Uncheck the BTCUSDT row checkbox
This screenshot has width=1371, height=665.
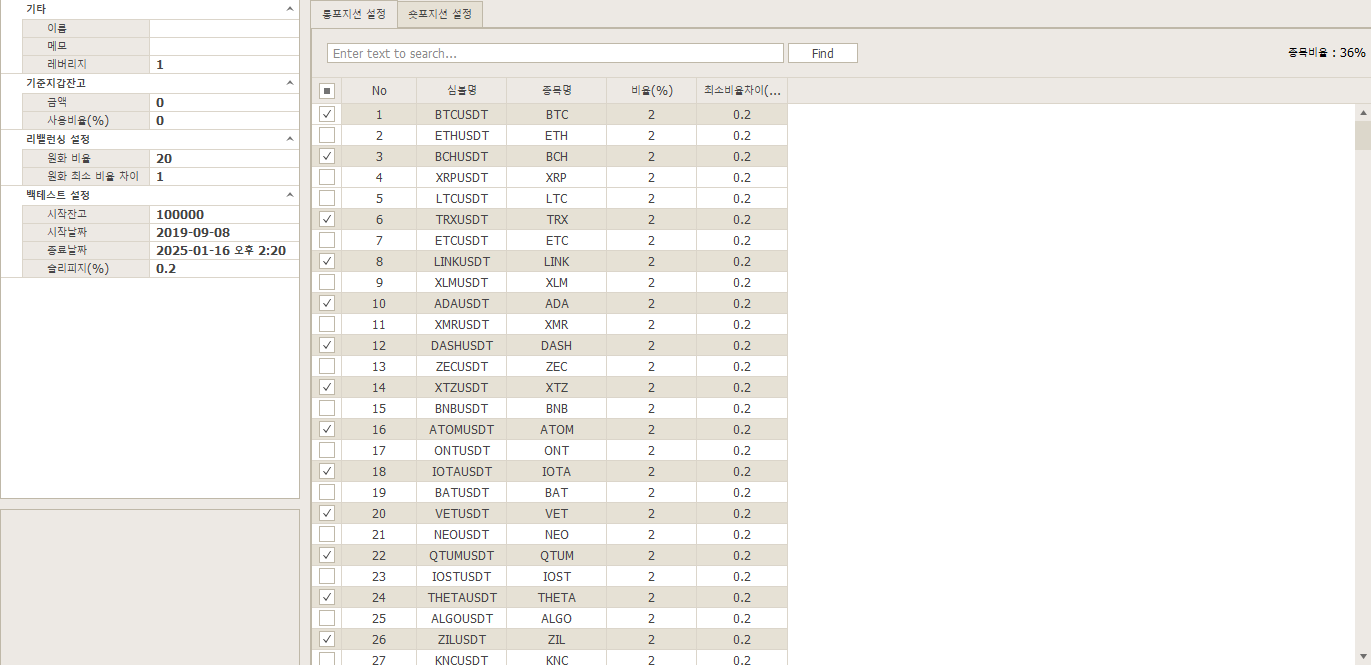(x=327, y=114)
